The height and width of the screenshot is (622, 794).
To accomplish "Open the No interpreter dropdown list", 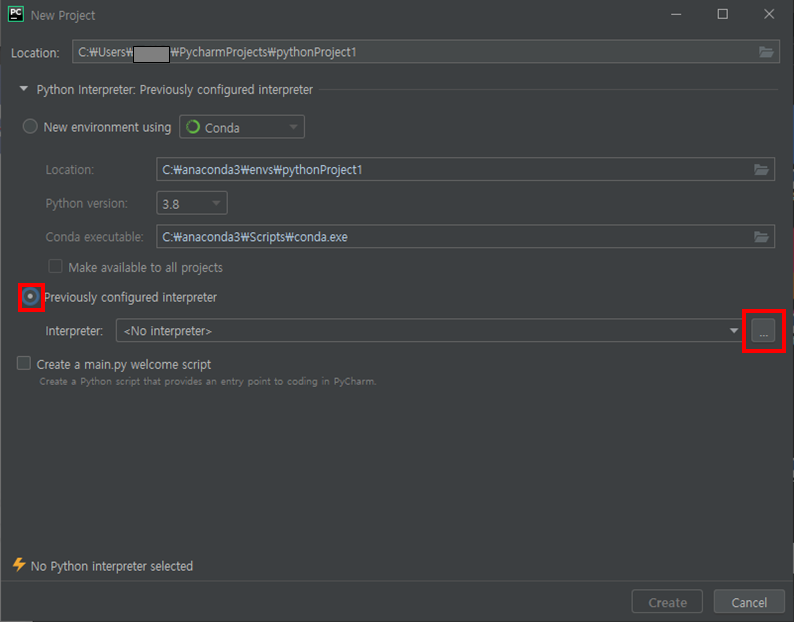I will coord(428,330).
